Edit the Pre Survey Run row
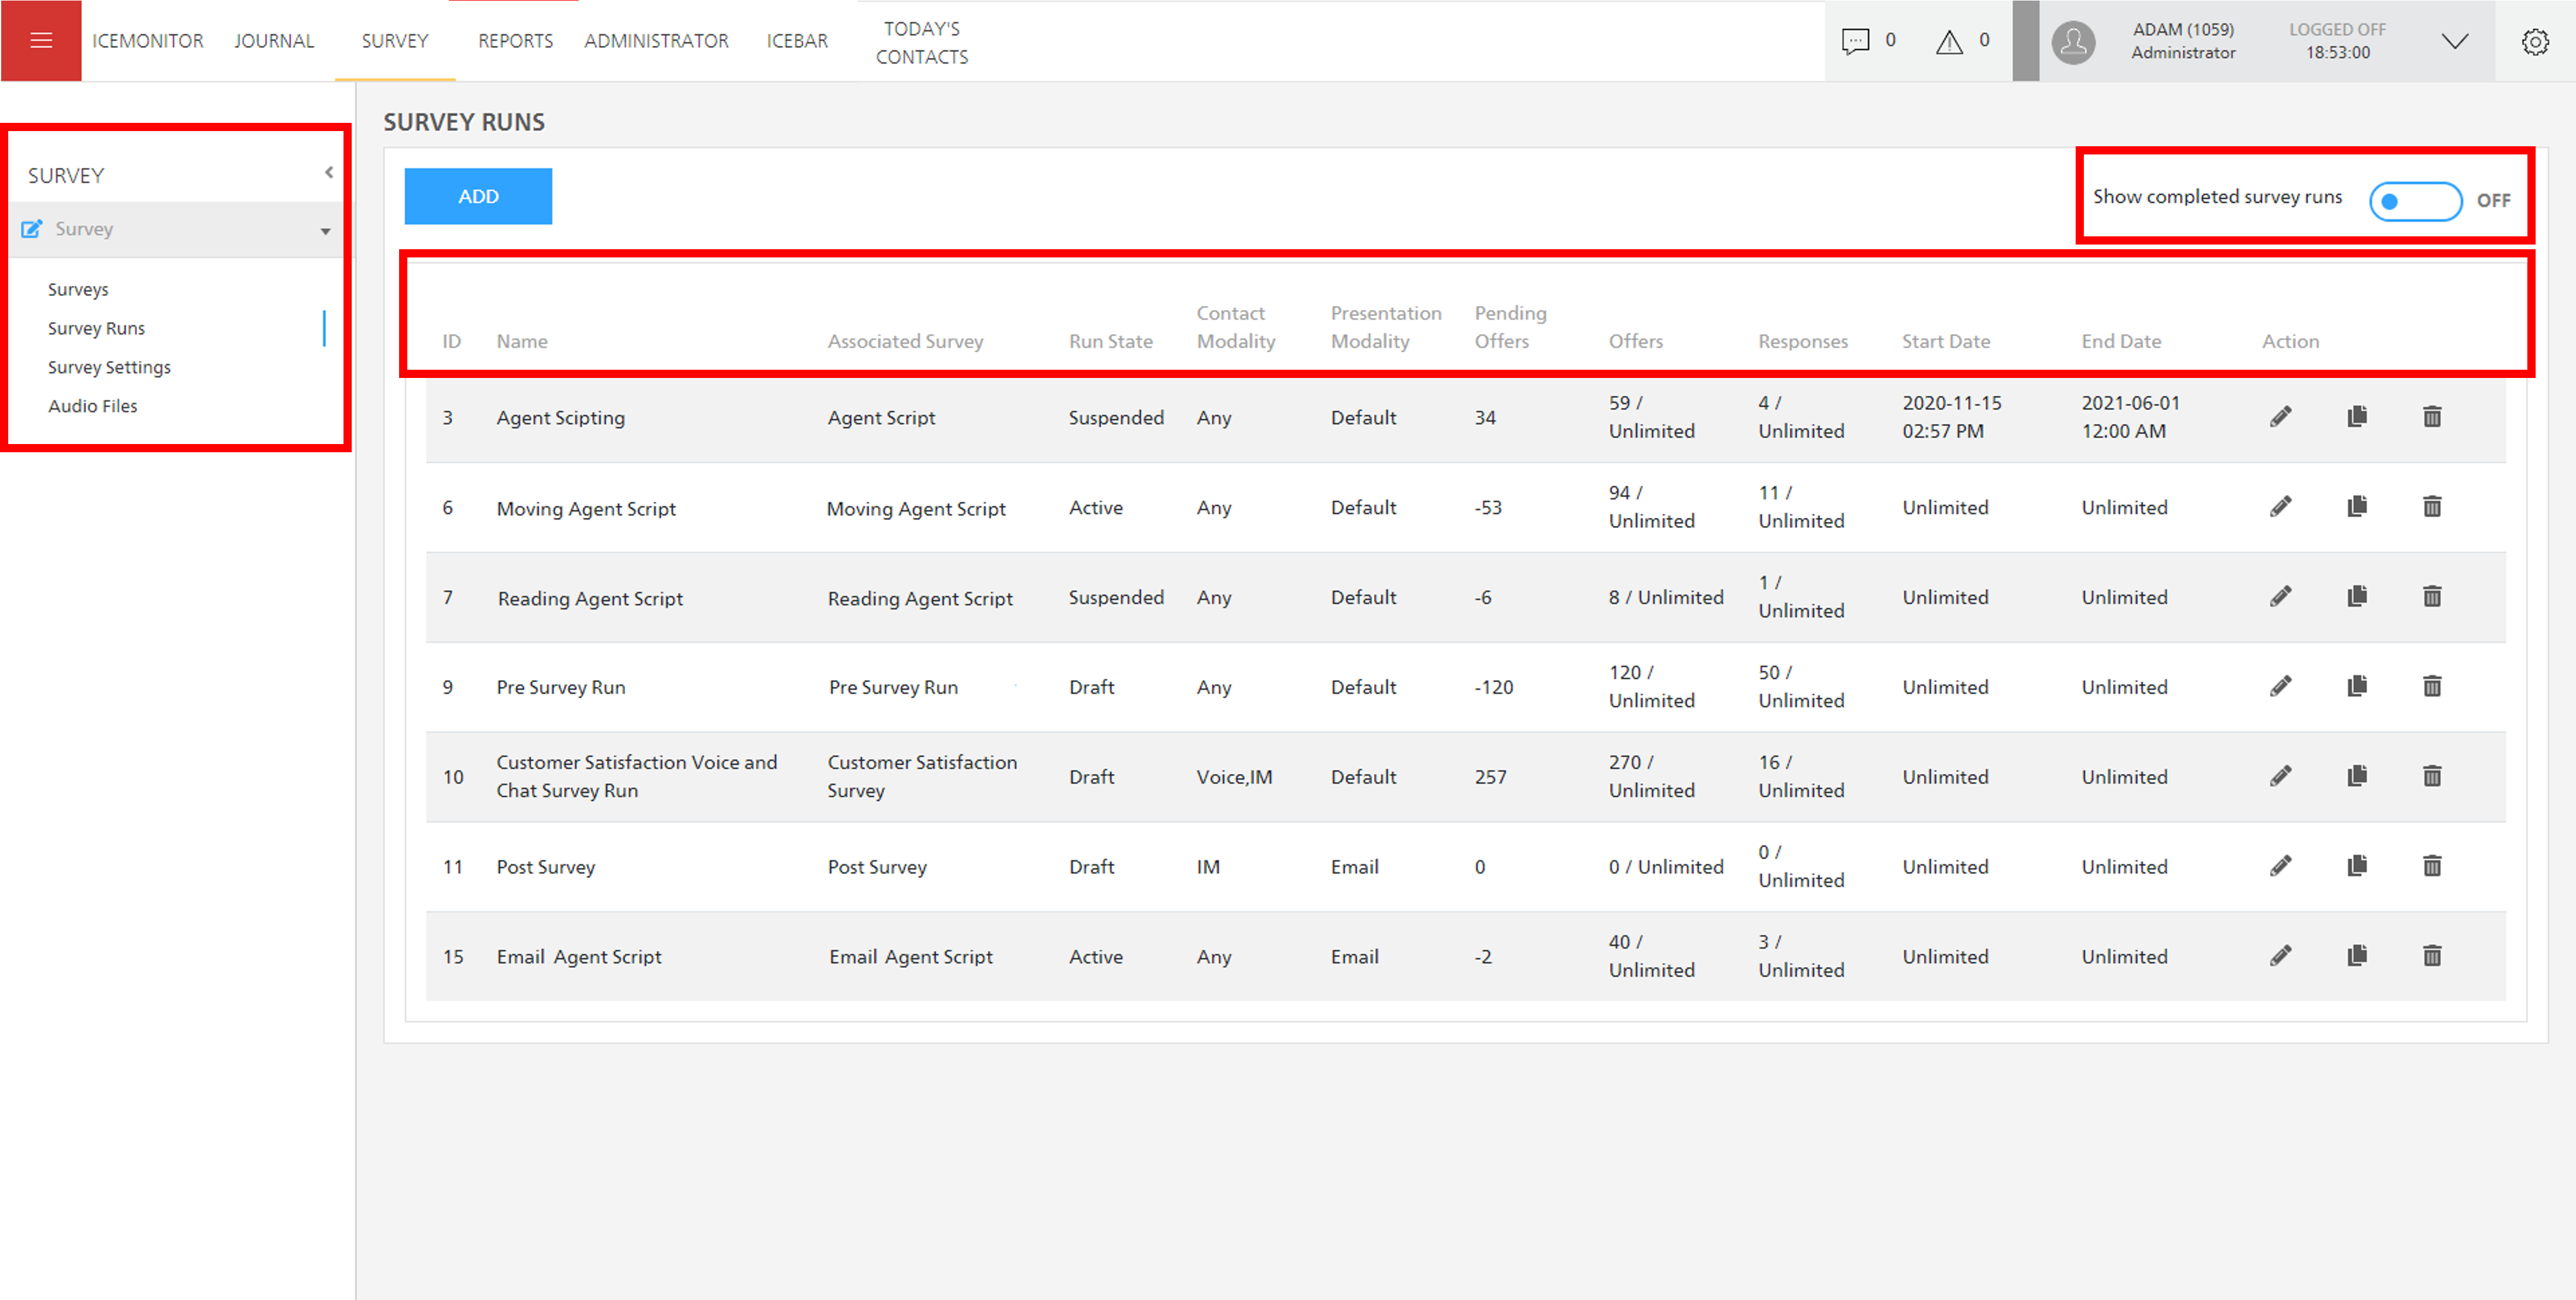The width and height of the screenshot is (2576, 1300). coord(2280,686)
